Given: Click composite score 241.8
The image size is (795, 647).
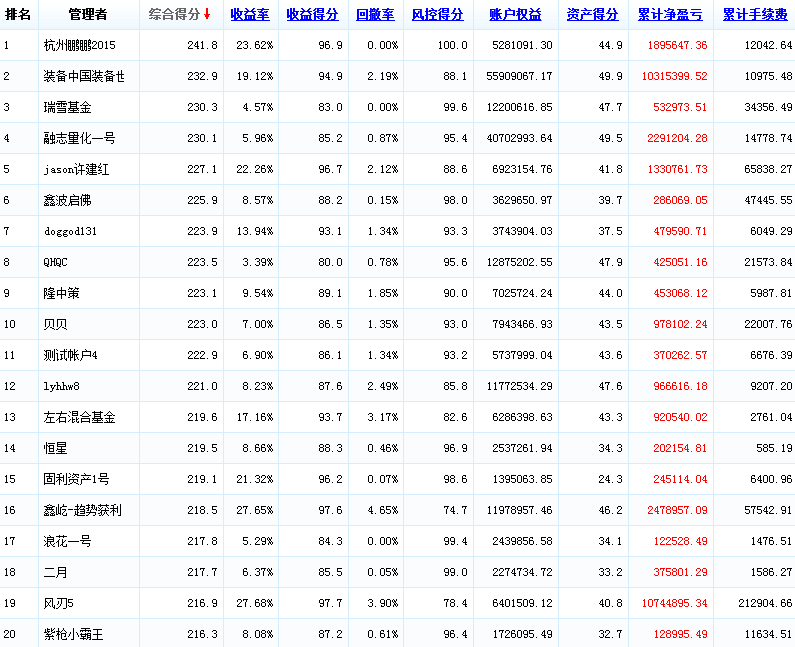Looking at the screenshot, I should (x=202, y=45).
